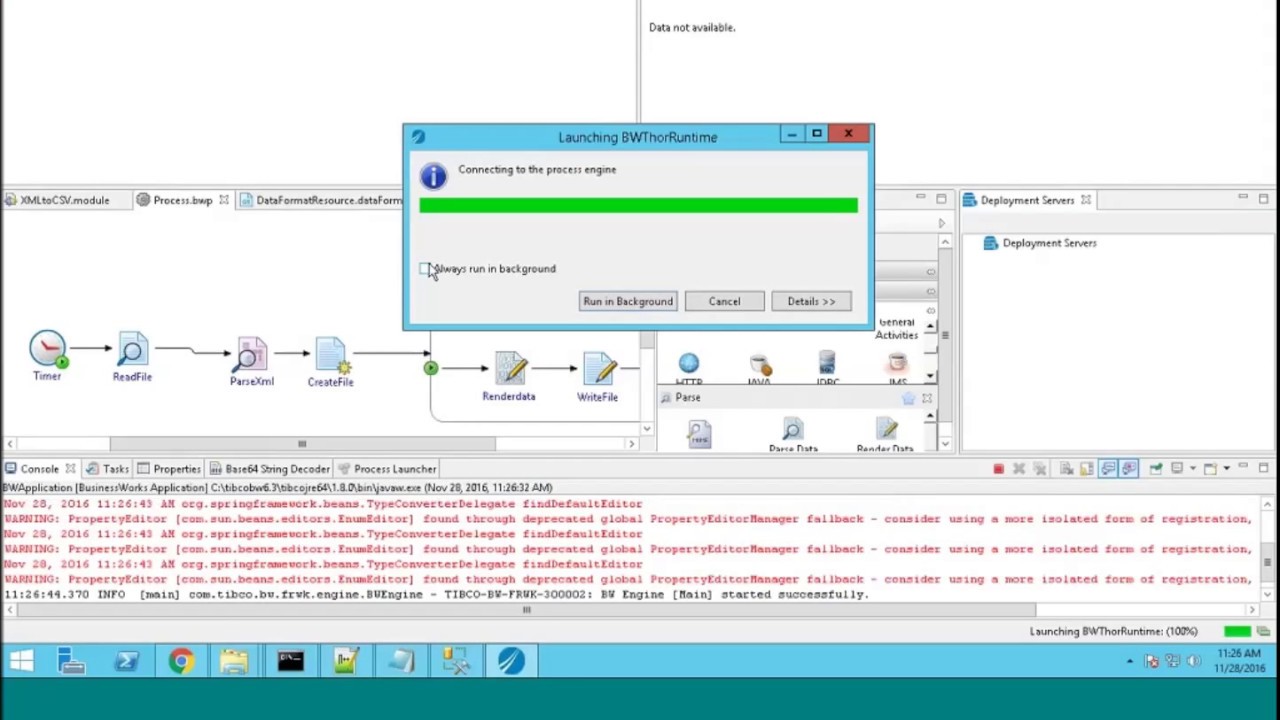The height and width of the screenshot is (720, 1280).
Task: Click the TIBCO BusinessWorks Studio taskbar icon
Action: tap(510, 661)
